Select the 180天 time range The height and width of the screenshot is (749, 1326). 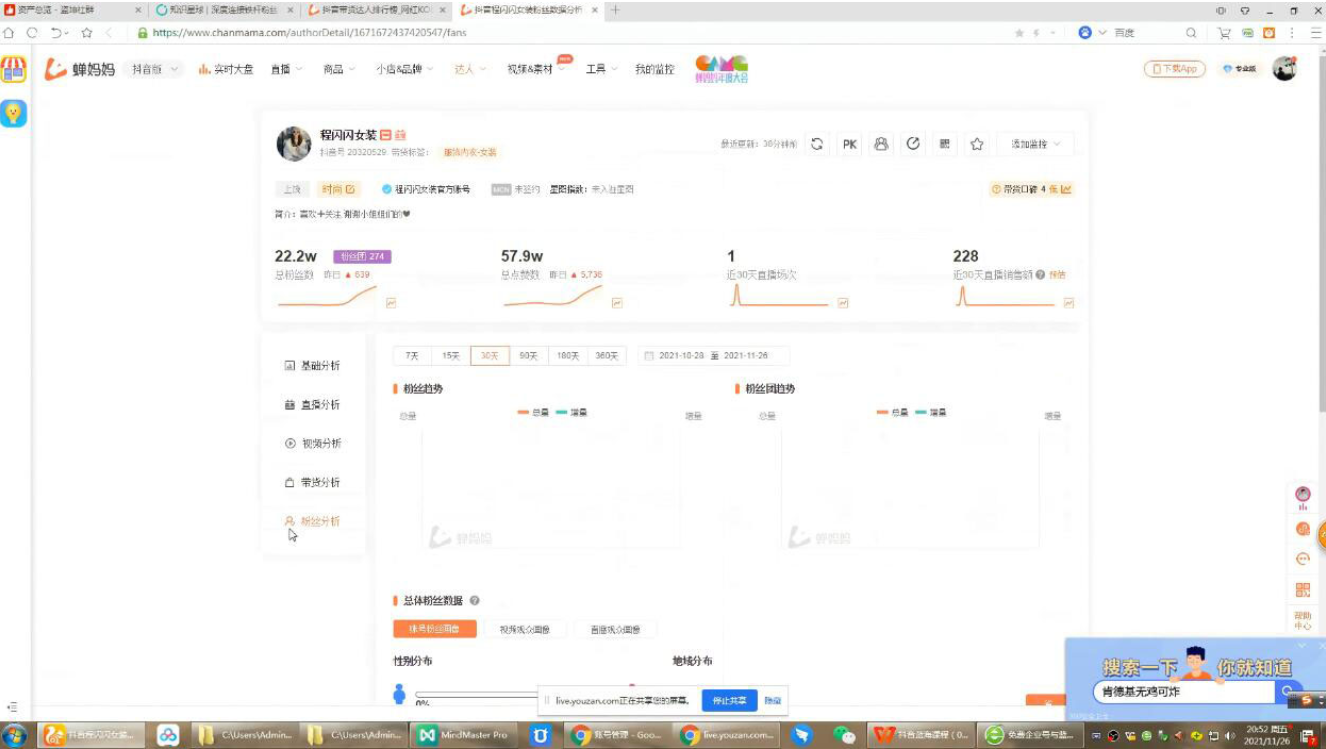(x=568, y=356)
